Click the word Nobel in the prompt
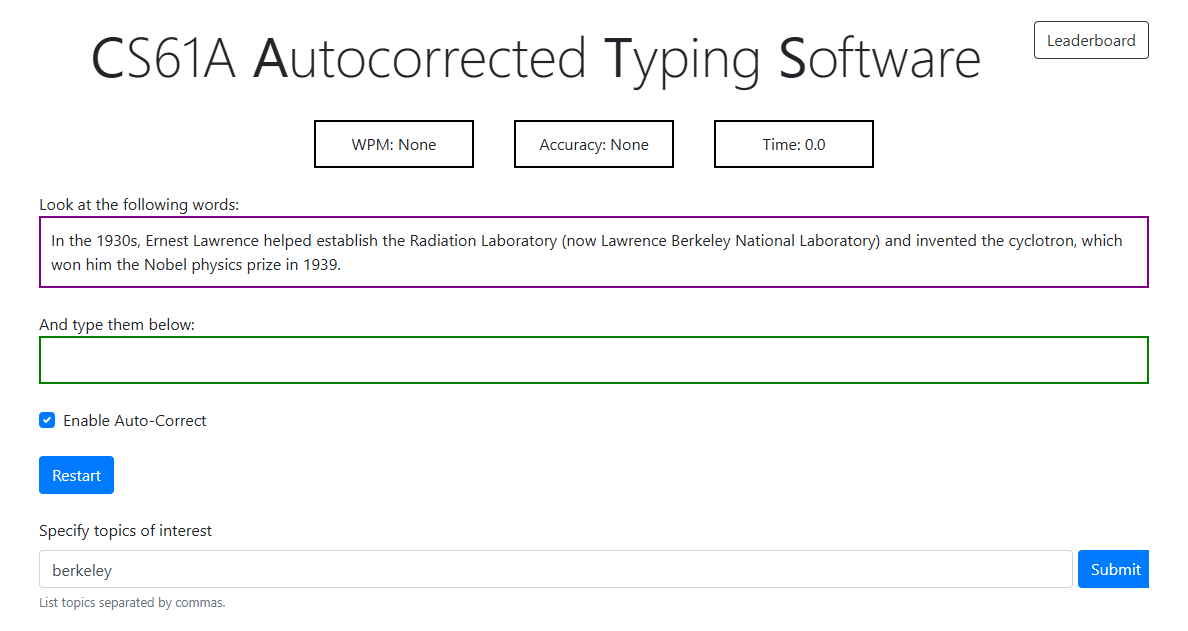The height and width of the screenshot is (631, 1188). coord(165,265)
